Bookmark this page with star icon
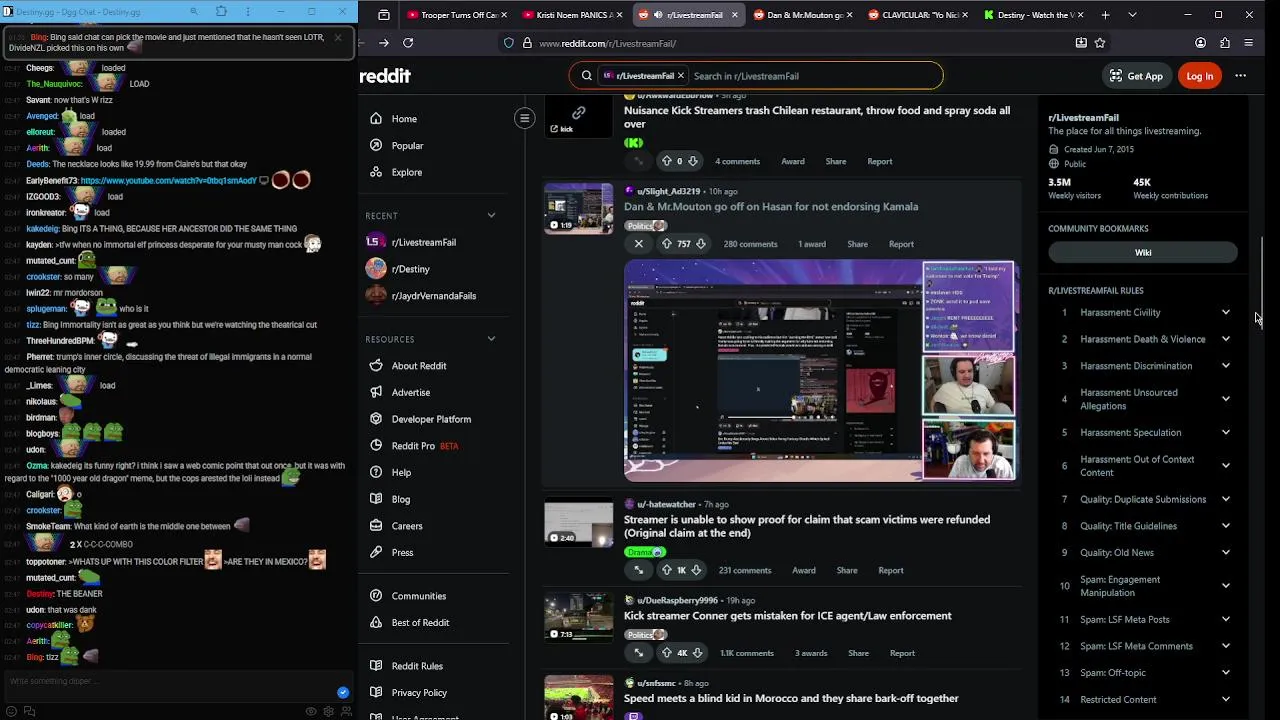Viewport: 1280px width, 720px height. point(1100,43)
